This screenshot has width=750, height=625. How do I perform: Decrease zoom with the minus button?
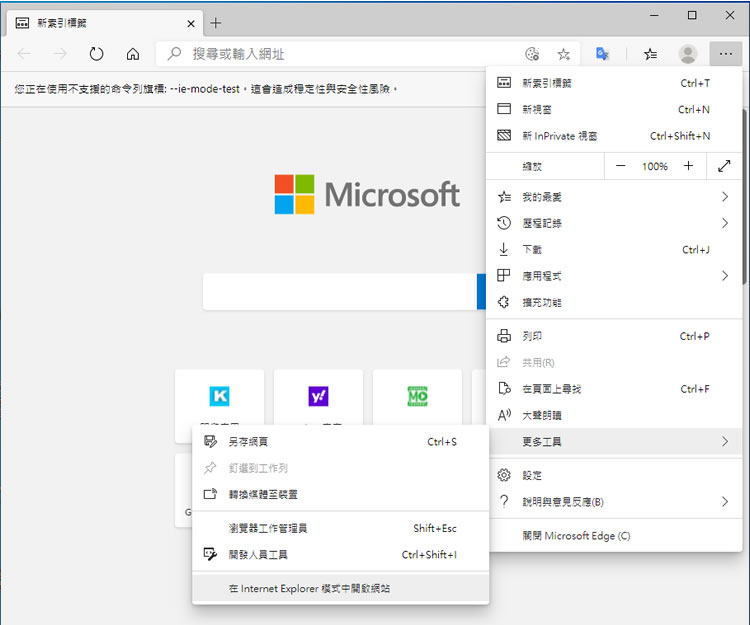(x=620, y=166)
